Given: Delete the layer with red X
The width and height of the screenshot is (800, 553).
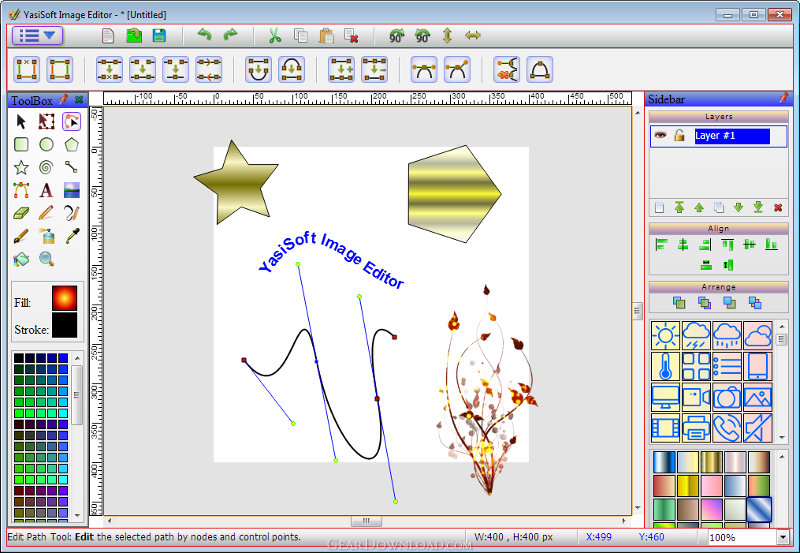Looking at the screenshot, I should coord(778,208).
